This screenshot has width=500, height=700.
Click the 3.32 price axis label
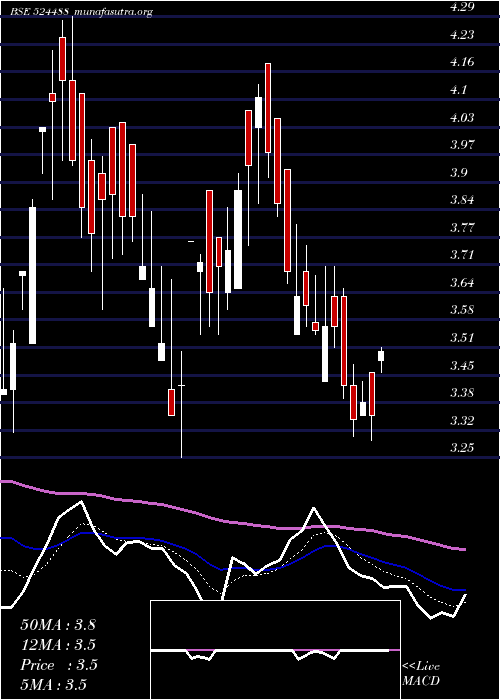point(463,421)
